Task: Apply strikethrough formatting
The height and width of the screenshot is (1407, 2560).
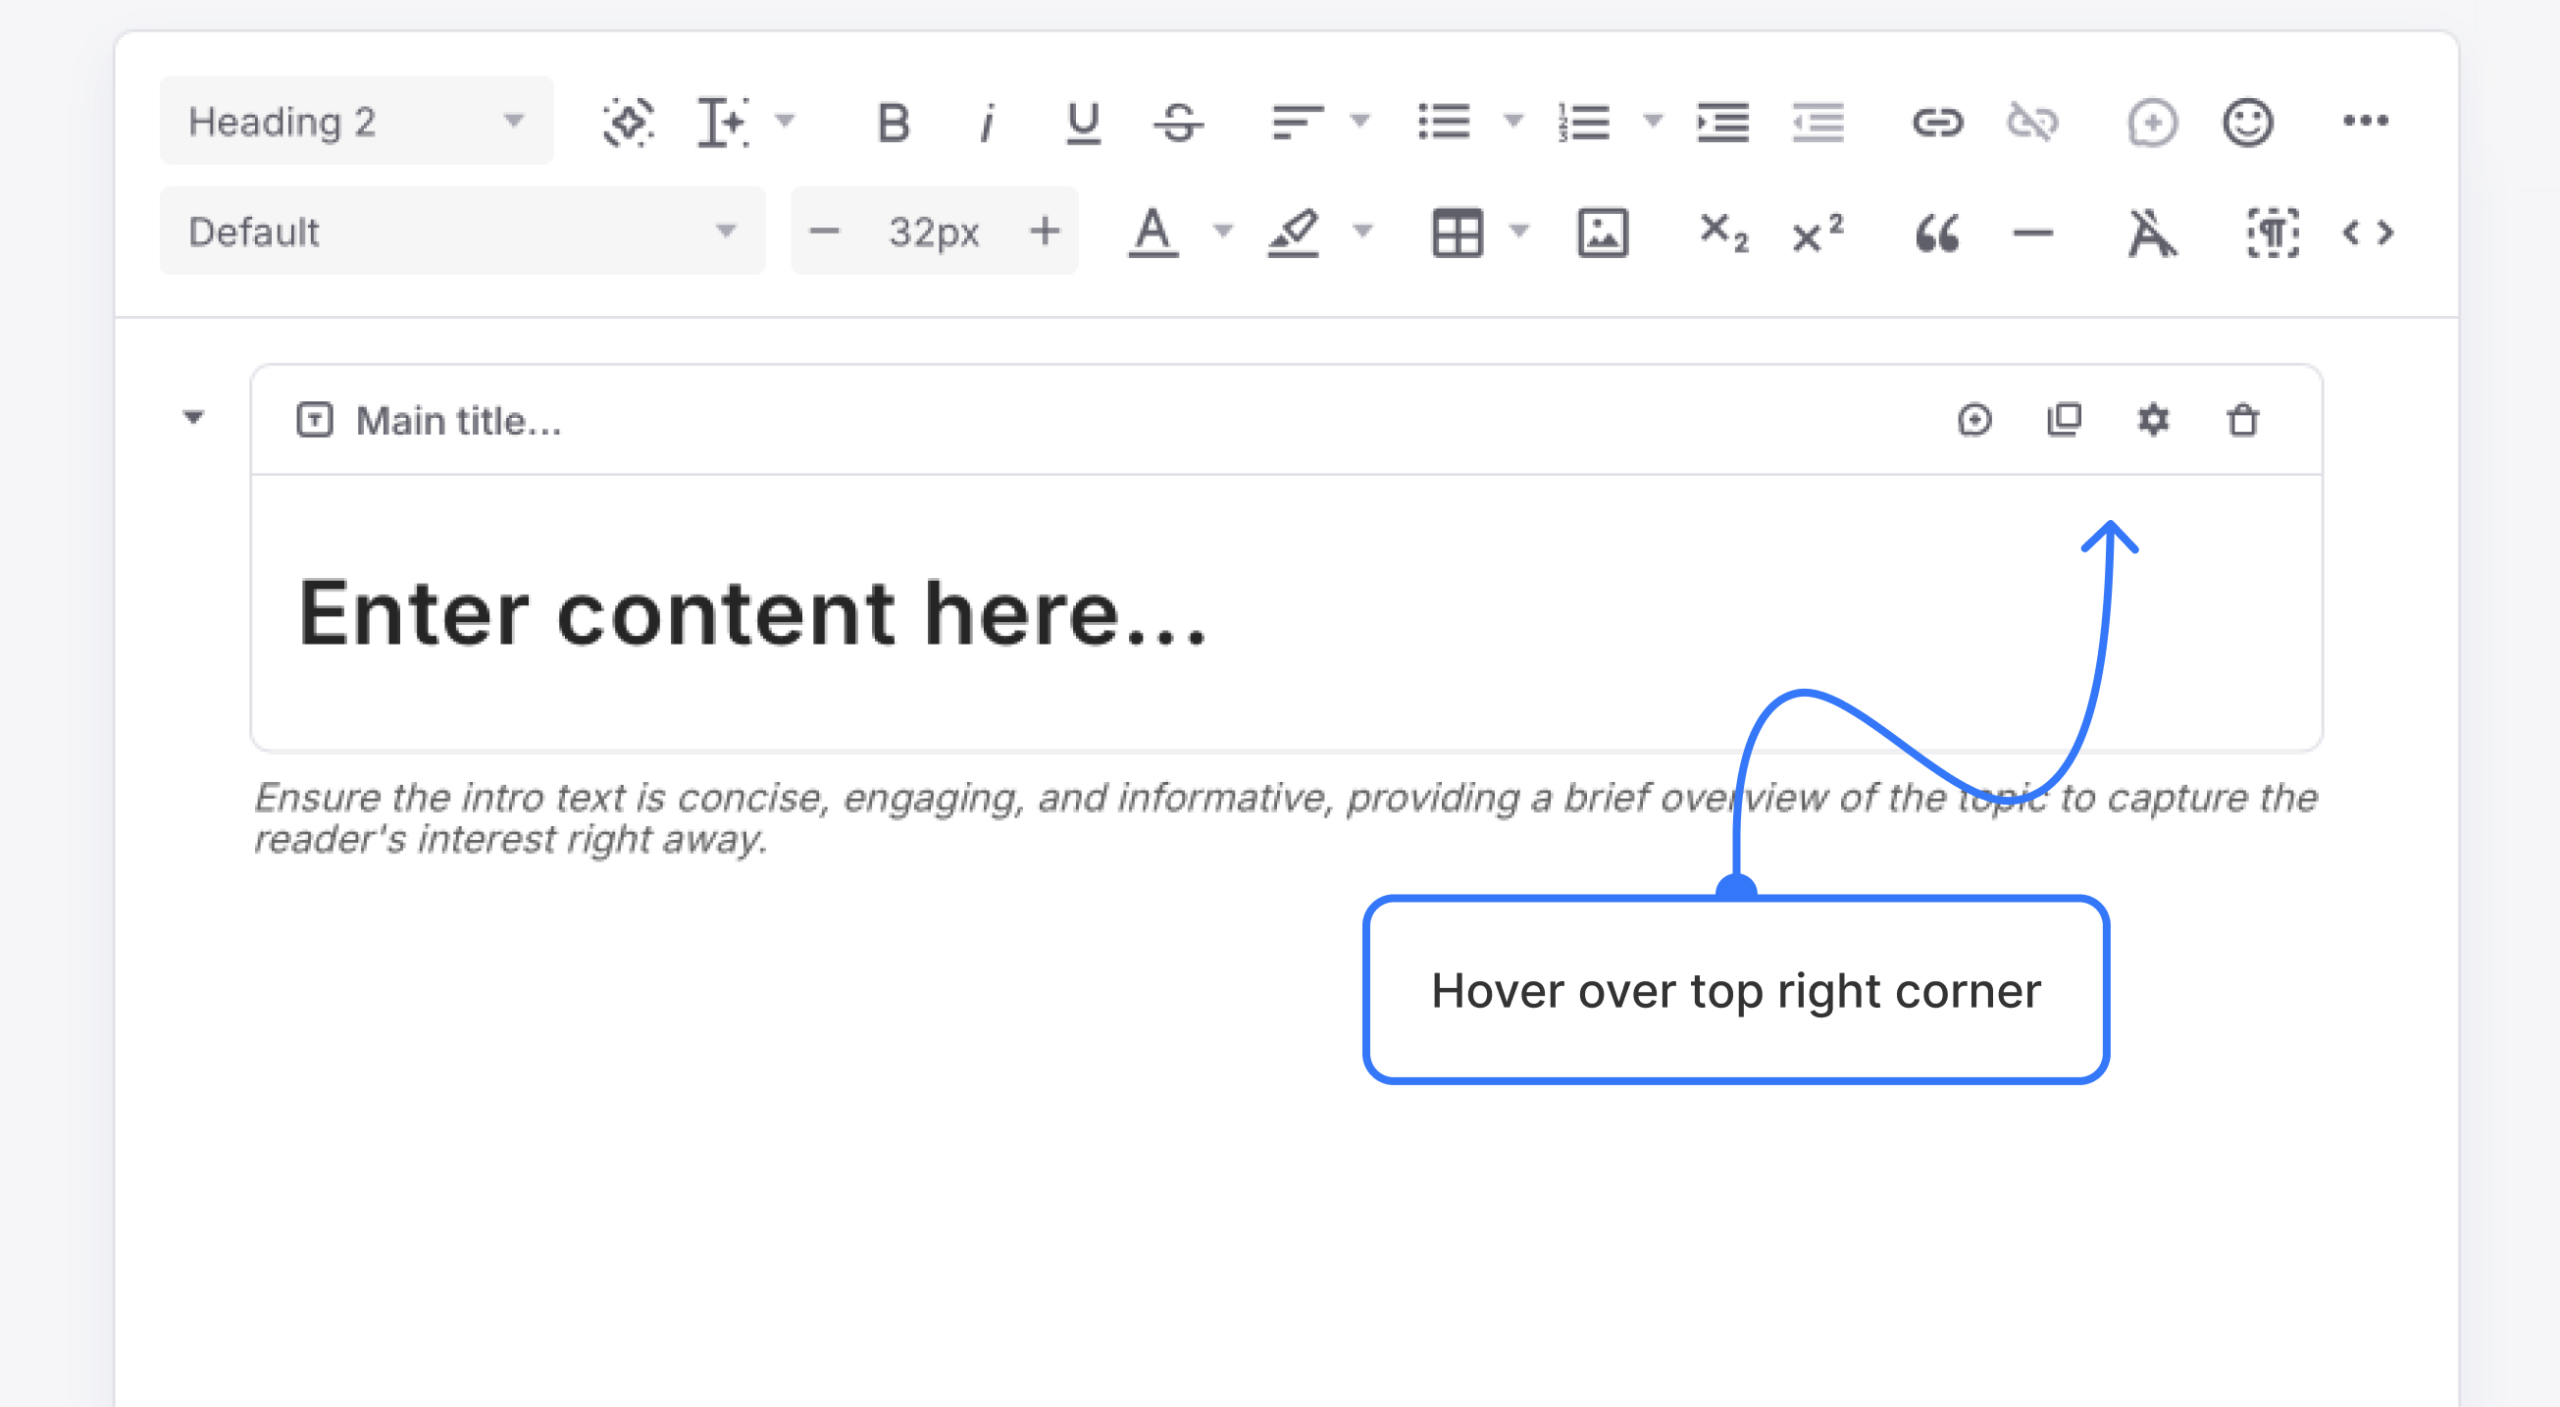Action: pyautogui.click(x=1178, y=122)
